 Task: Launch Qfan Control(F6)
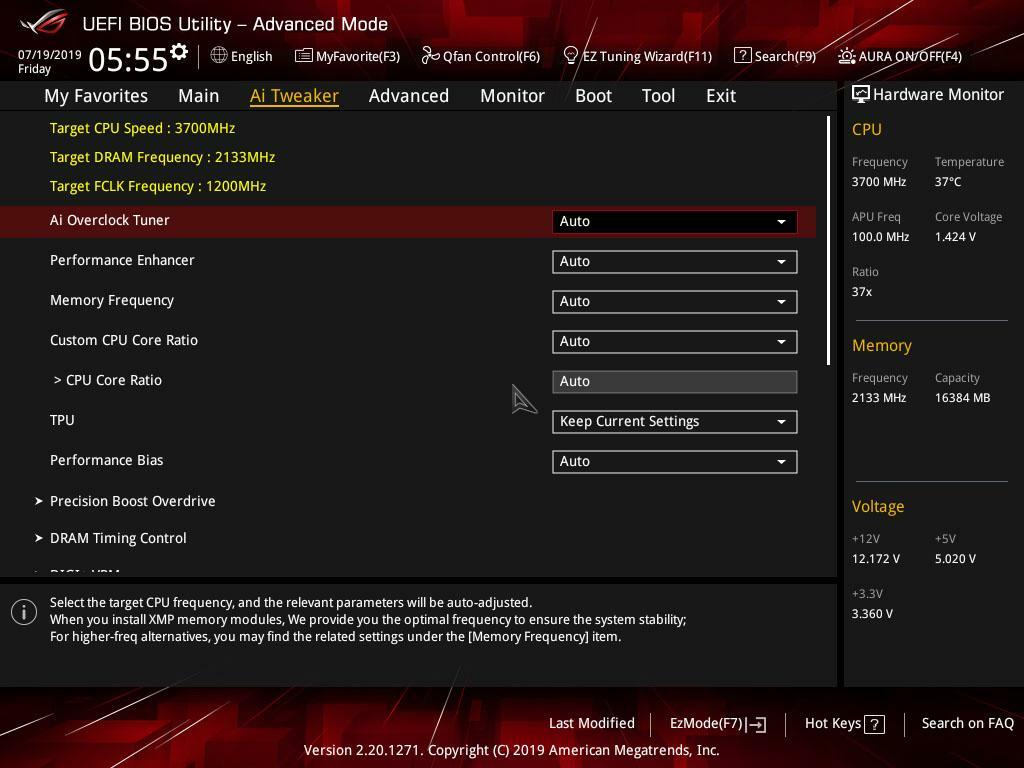coord(491,56)
